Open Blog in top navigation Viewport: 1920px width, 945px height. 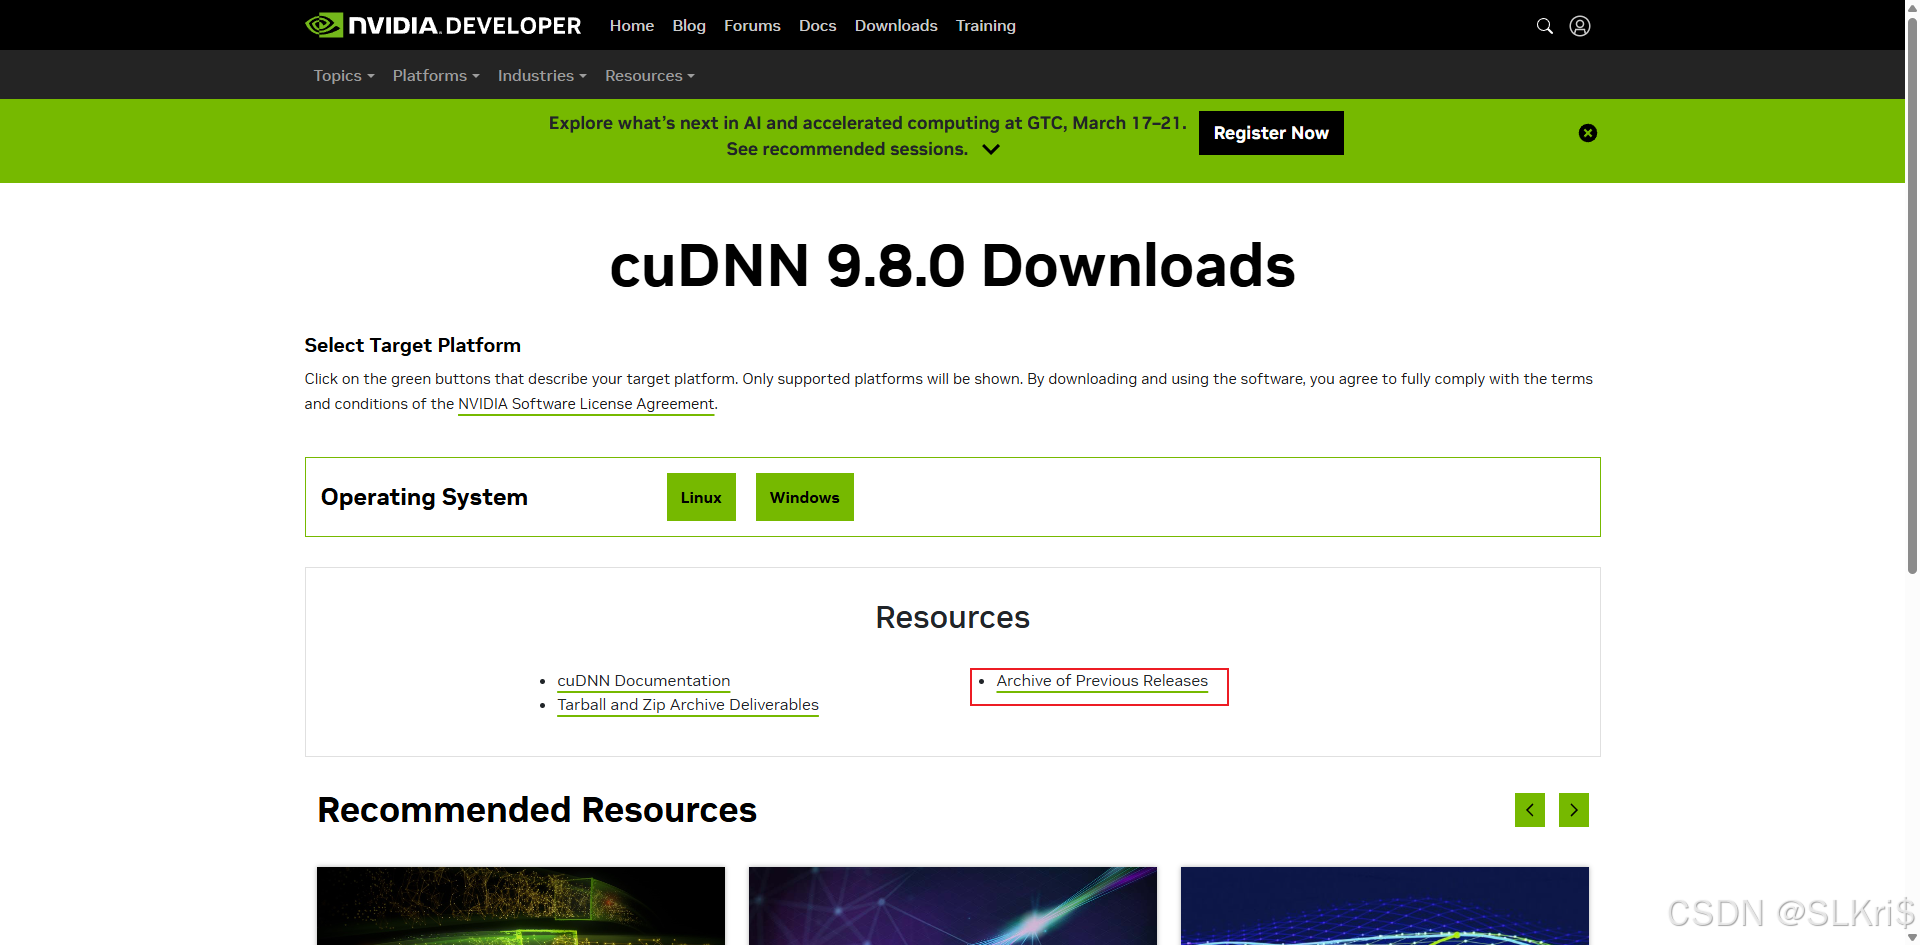point(689,26)
